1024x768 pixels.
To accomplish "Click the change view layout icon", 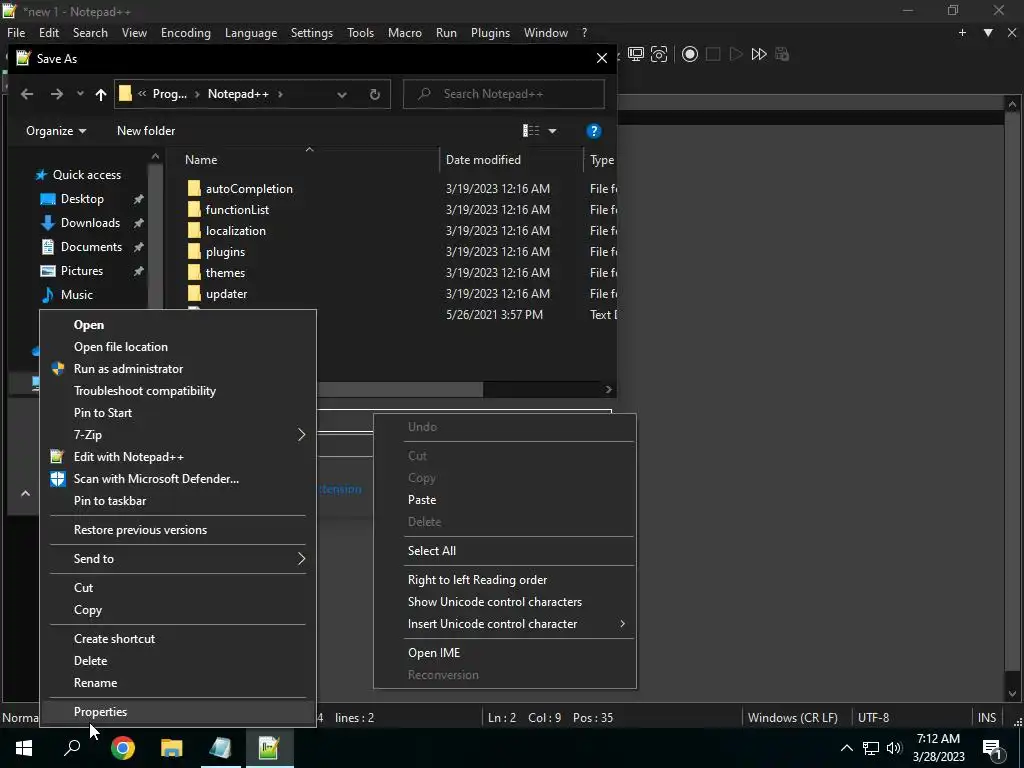I will point(531,131).
